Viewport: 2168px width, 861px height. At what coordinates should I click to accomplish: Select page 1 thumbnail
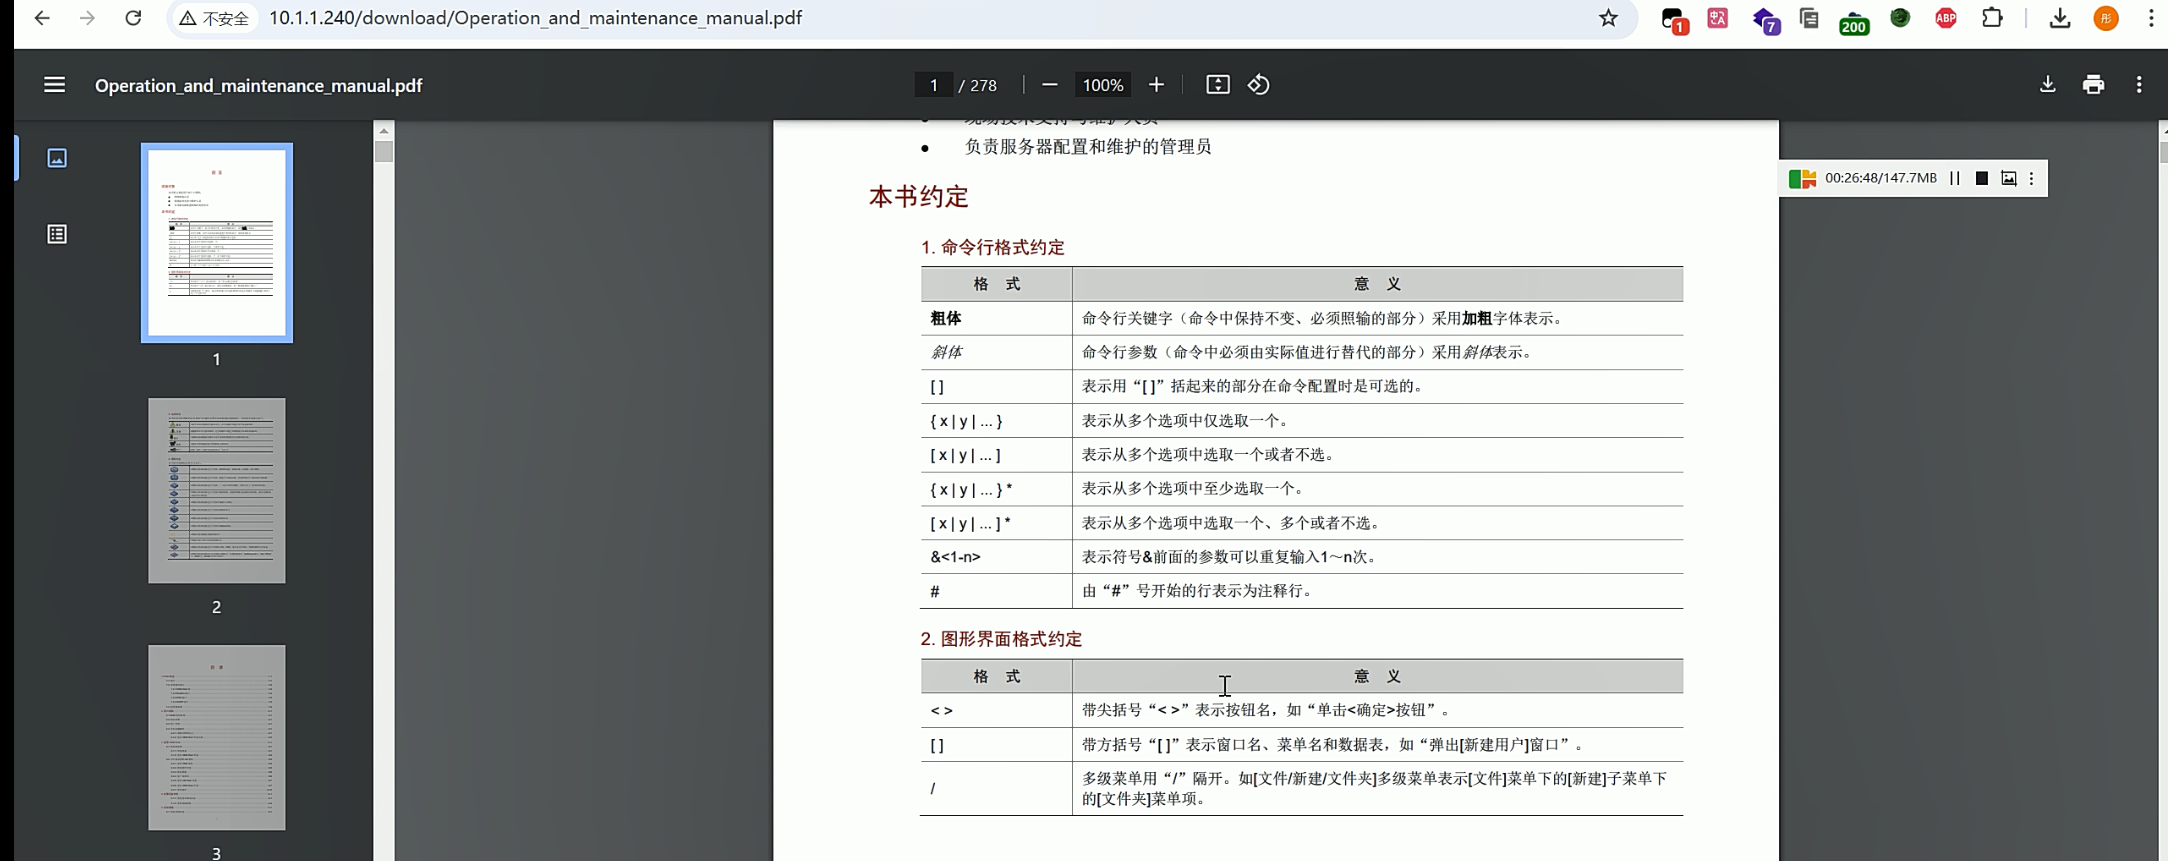pyautogui.click(x=217, y=243)
